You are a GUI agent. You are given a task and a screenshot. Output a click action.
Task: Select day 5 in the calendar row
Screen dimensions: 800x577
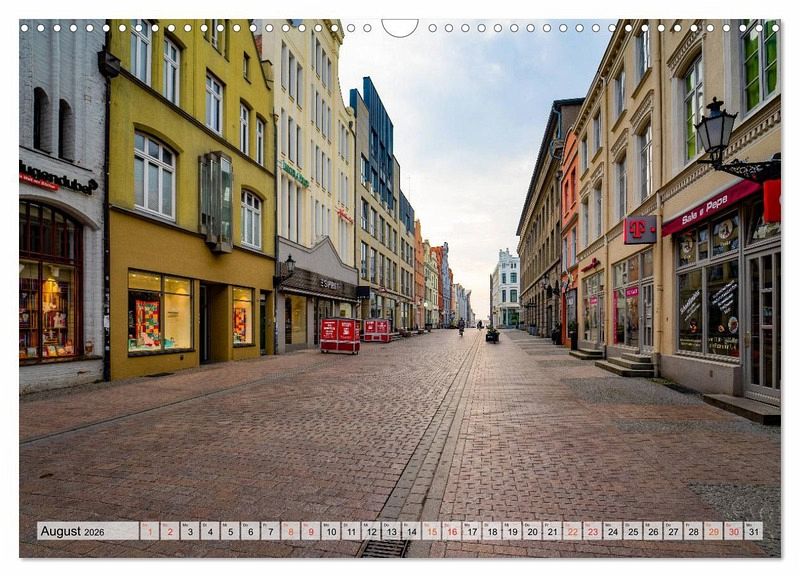[230, 531]
